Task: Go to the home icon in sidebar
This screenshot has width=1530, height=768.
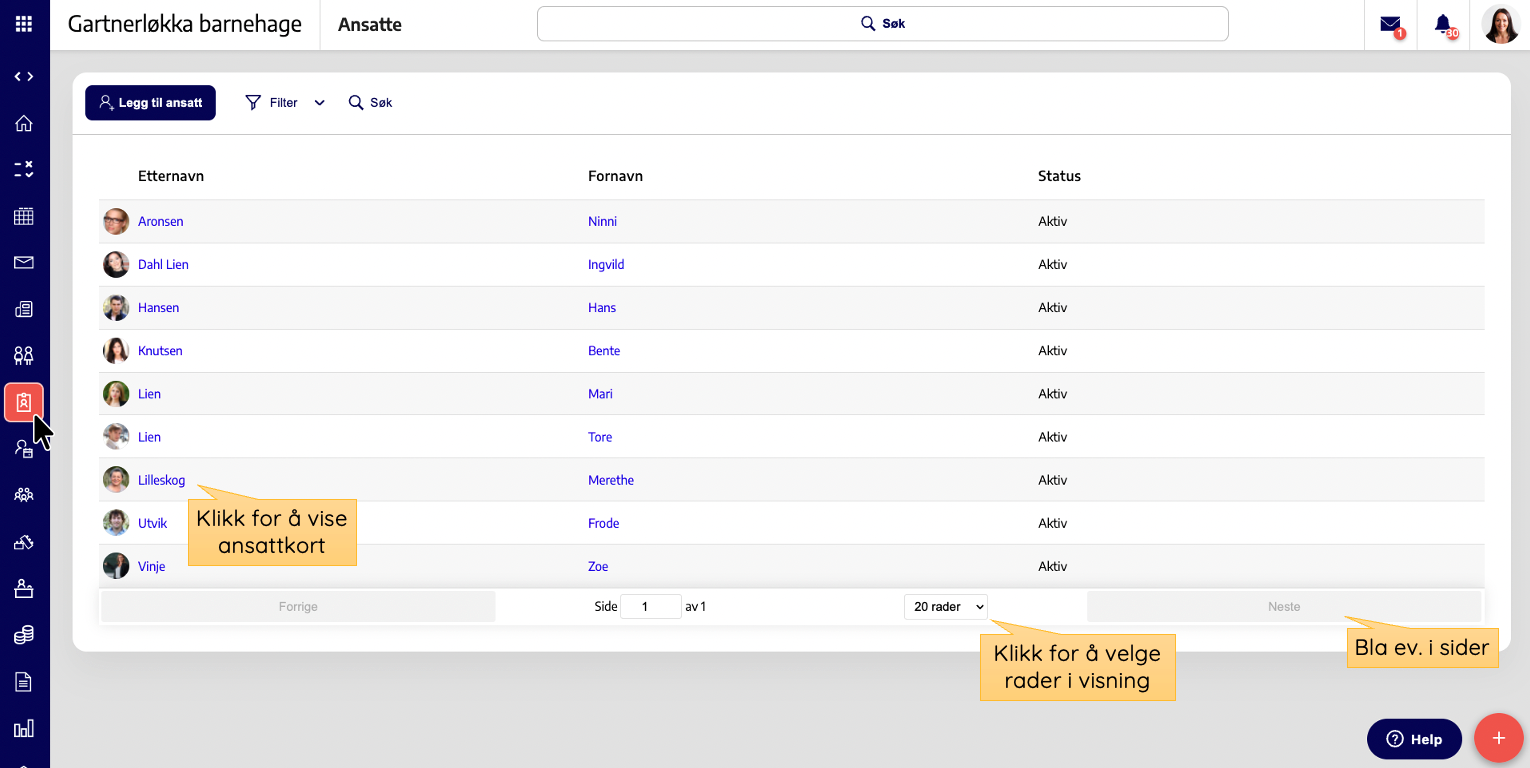Action: pos(24,124)
